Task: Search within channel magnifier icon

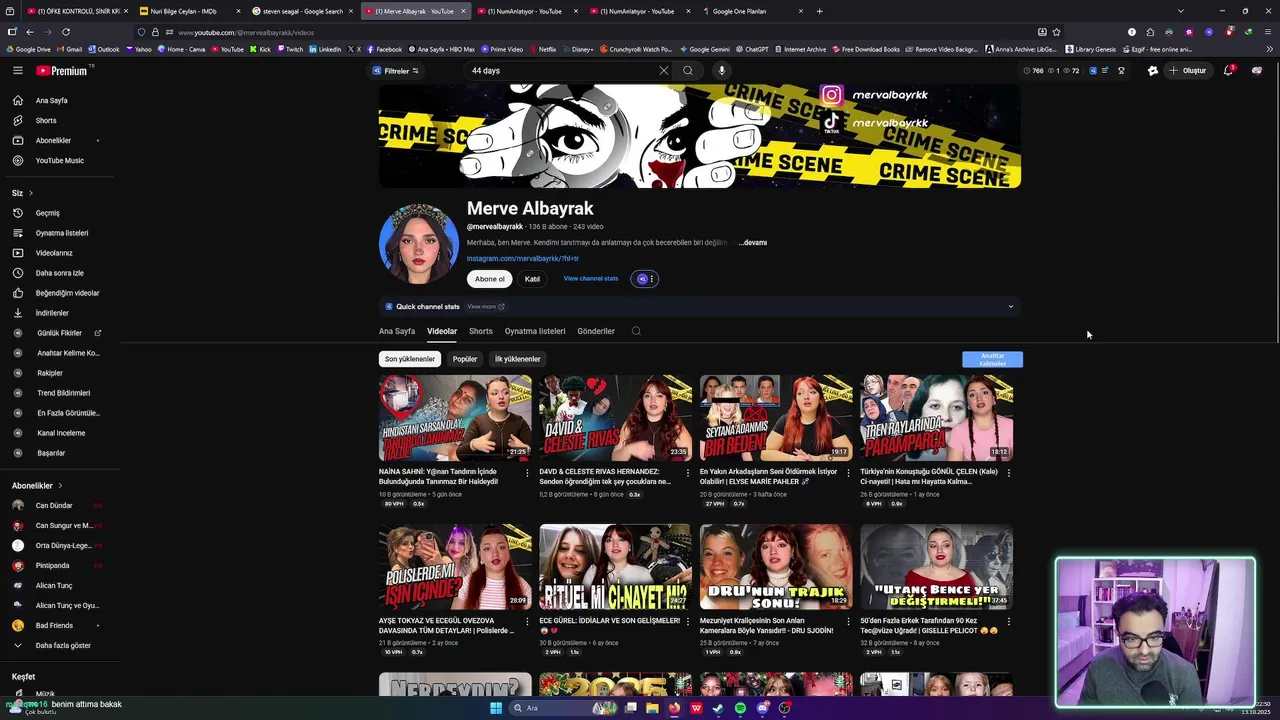Action: [x=636, y=331]
